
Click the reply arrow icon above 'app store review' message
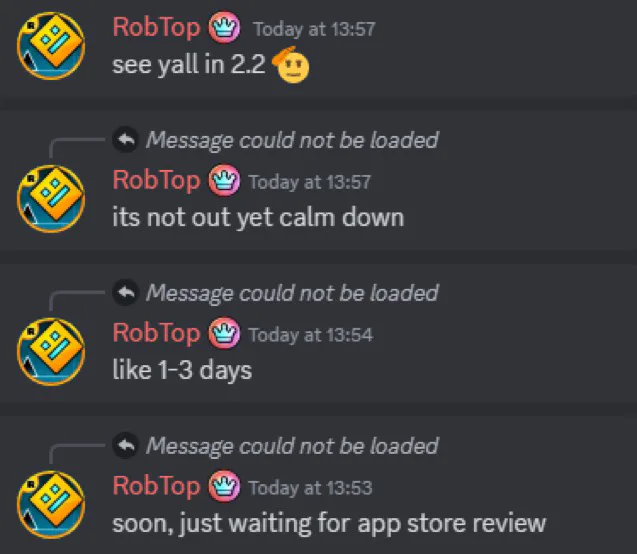point(126,446)
